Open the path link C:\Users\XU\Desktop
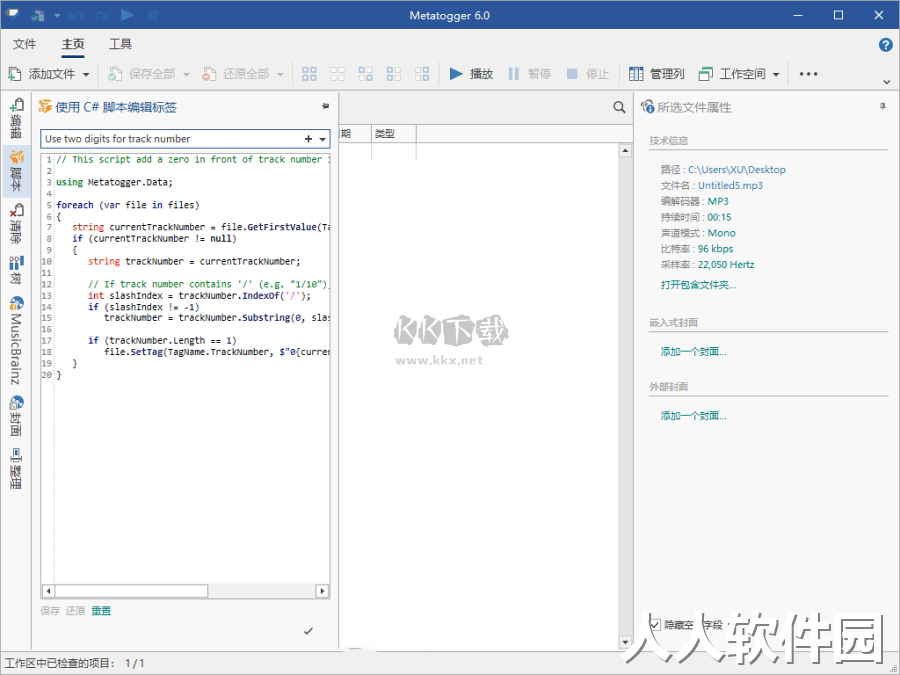This screenshot has height=675, width=900. click(737, 169)
